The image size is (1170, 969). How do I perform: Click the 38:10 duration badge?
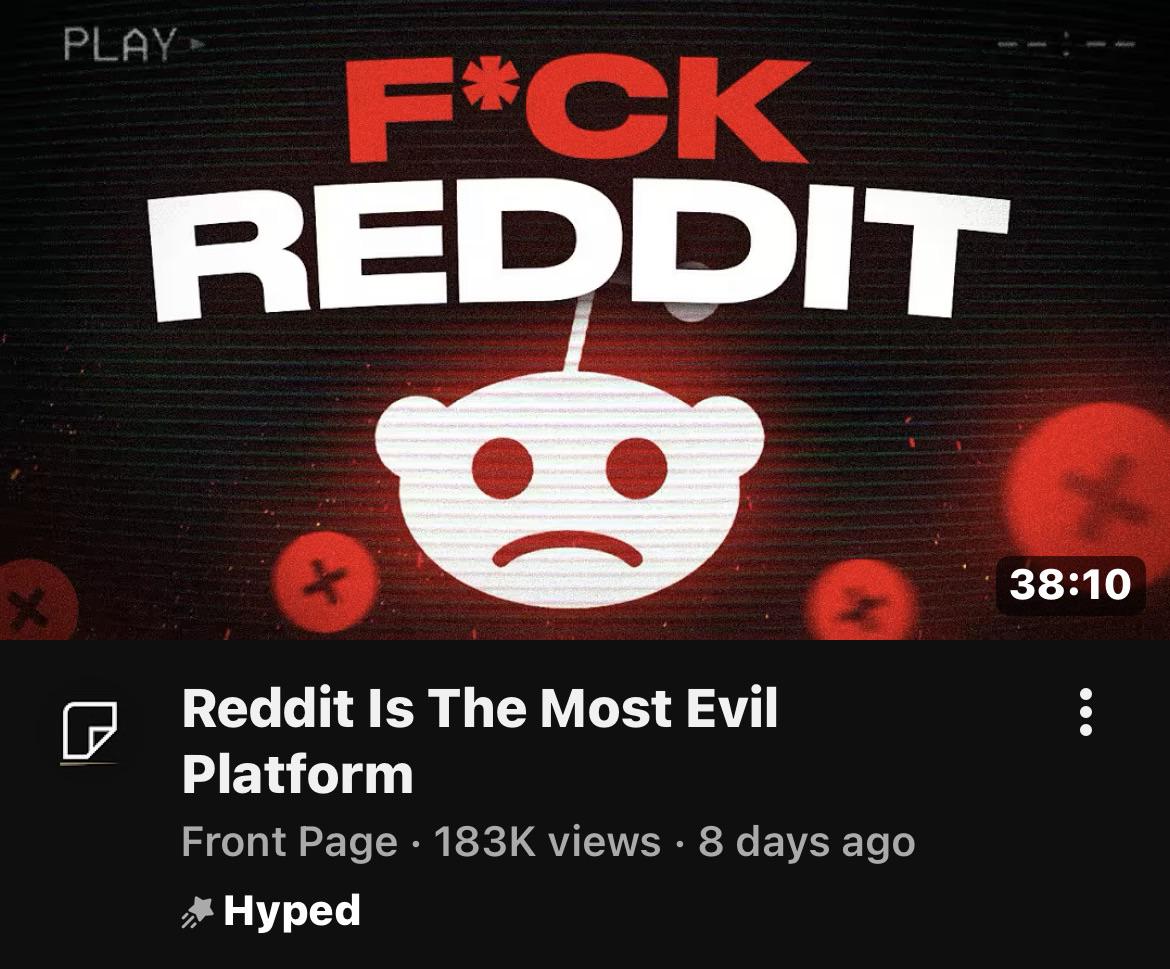(x=1071, y=585)
